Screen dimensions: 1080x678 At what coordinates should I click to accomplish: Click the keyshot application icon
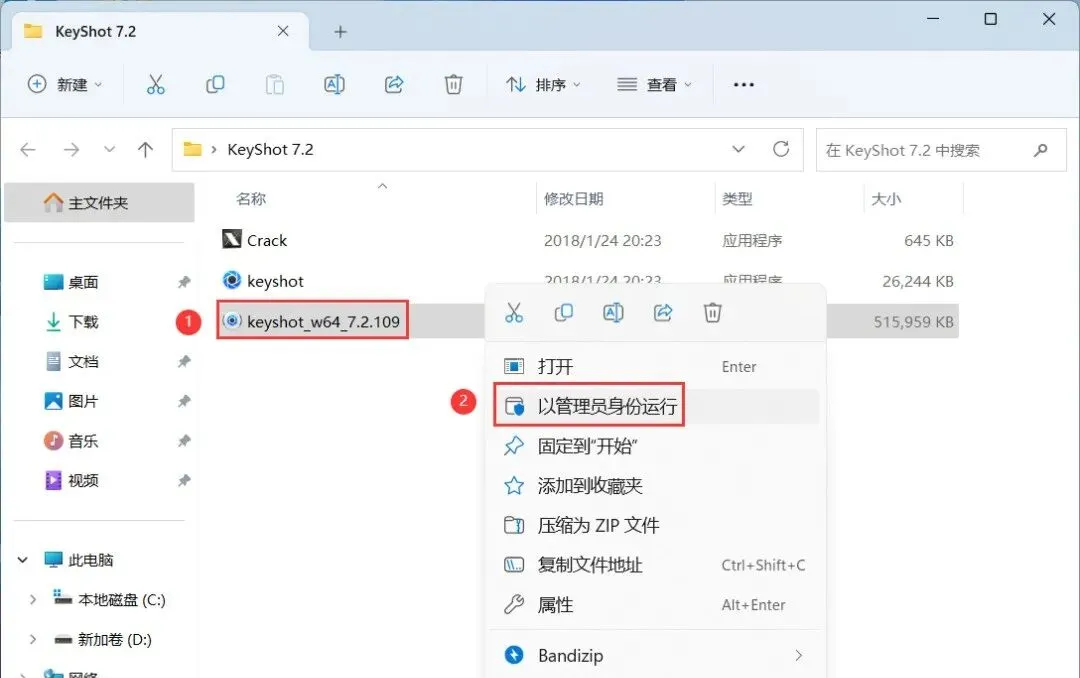[231, 280]
